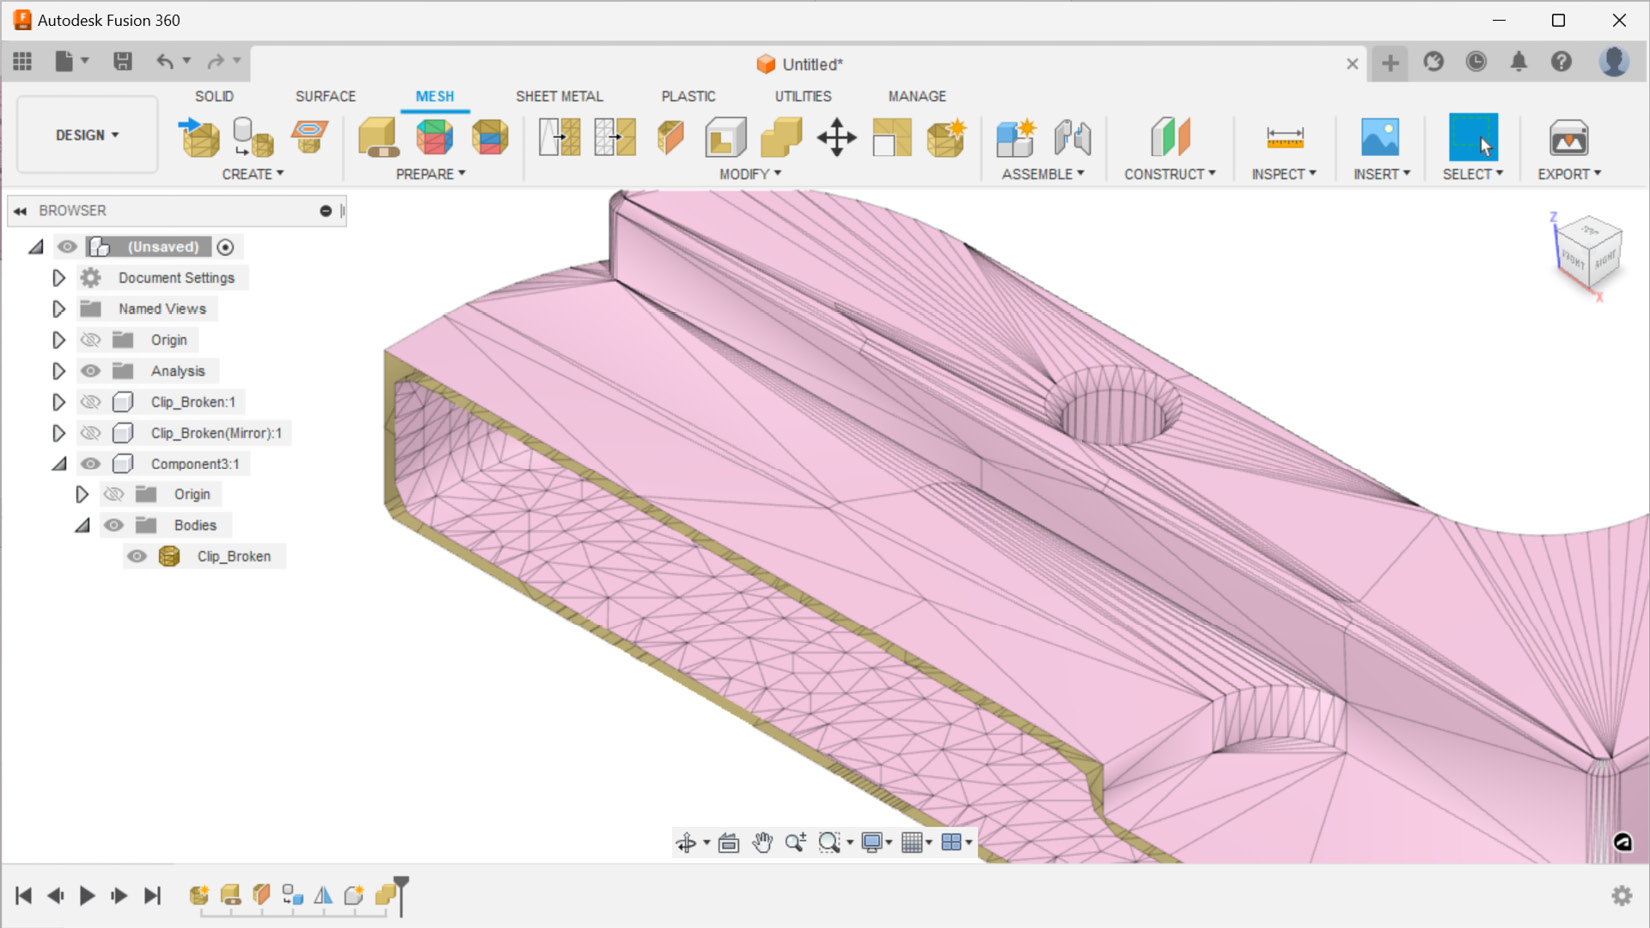Expand the Document Settings node
This screenshot has height=928, width=1650.
[x=58, y=278]
